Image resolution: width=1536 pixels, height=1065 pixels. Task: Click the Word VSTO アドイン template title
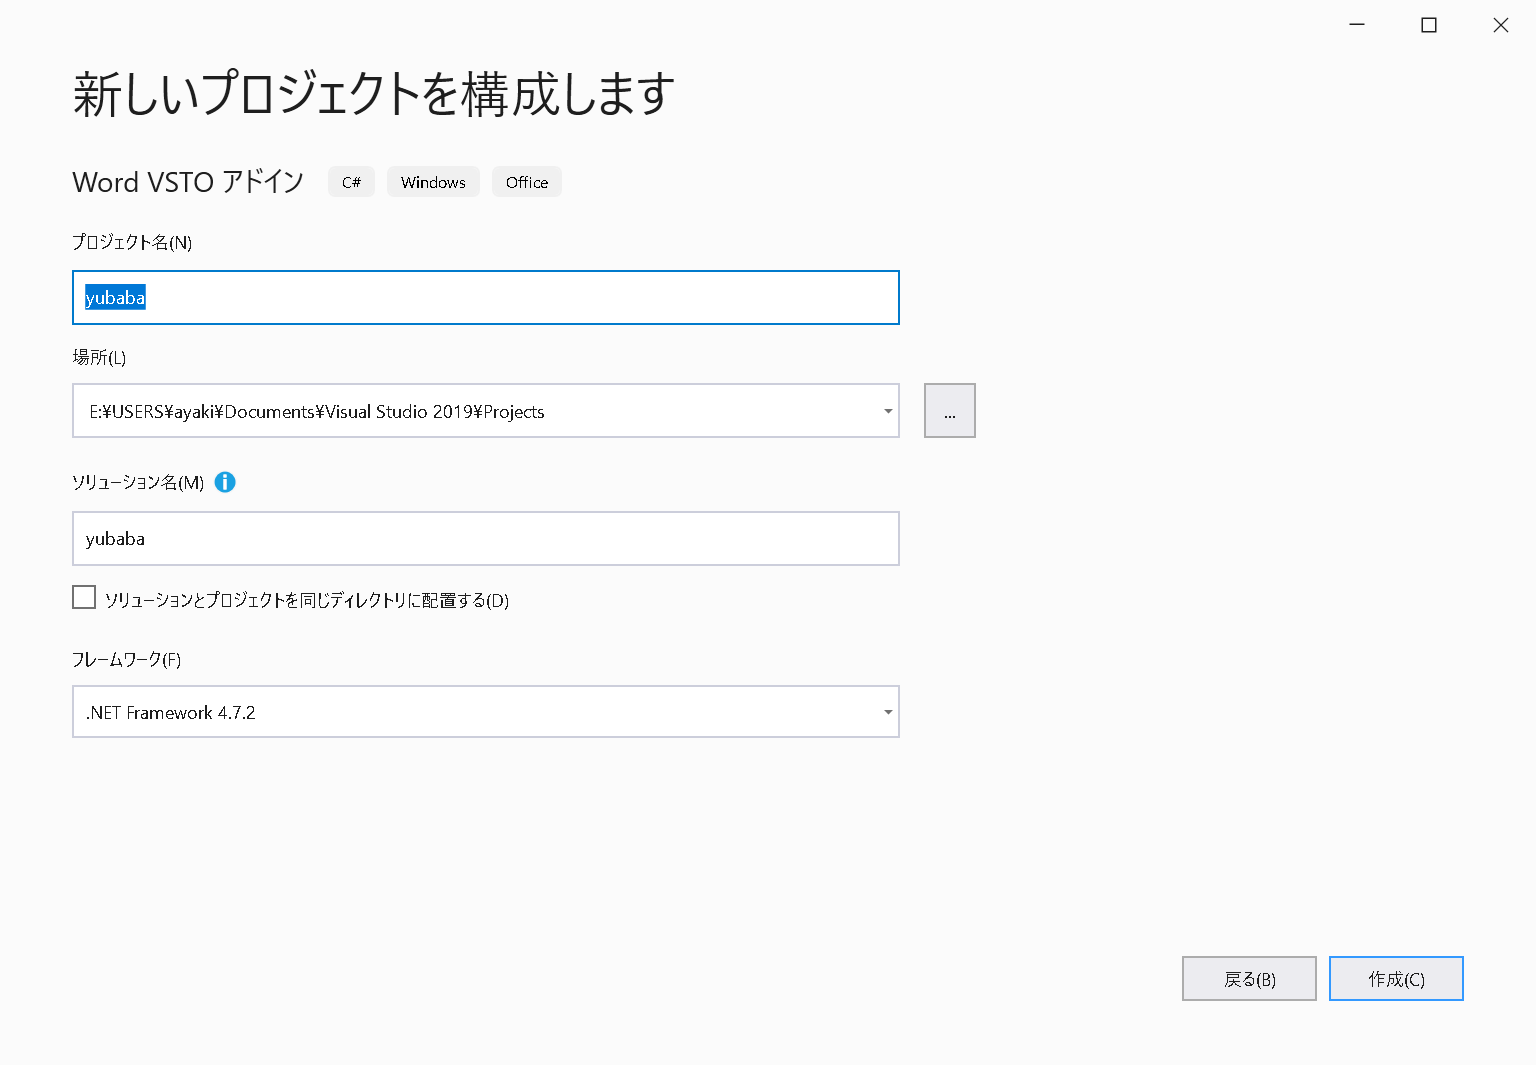pos(188,182)
